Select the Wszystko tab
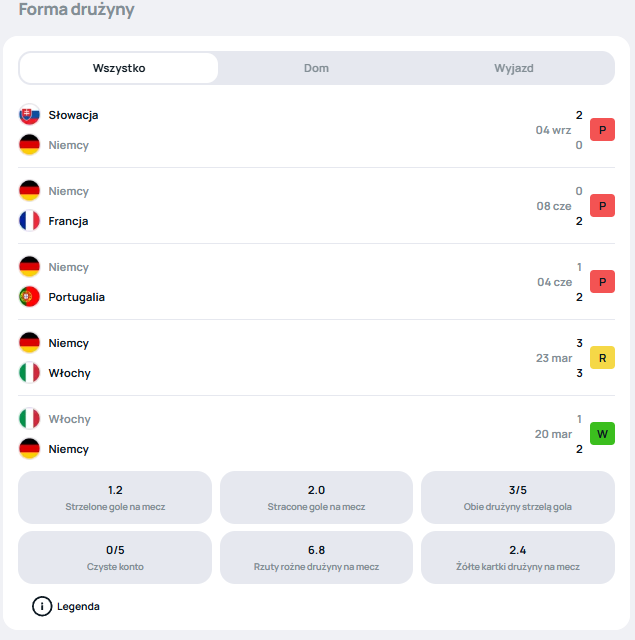Screen dimensions: 635x640 (x=119, y=68)
